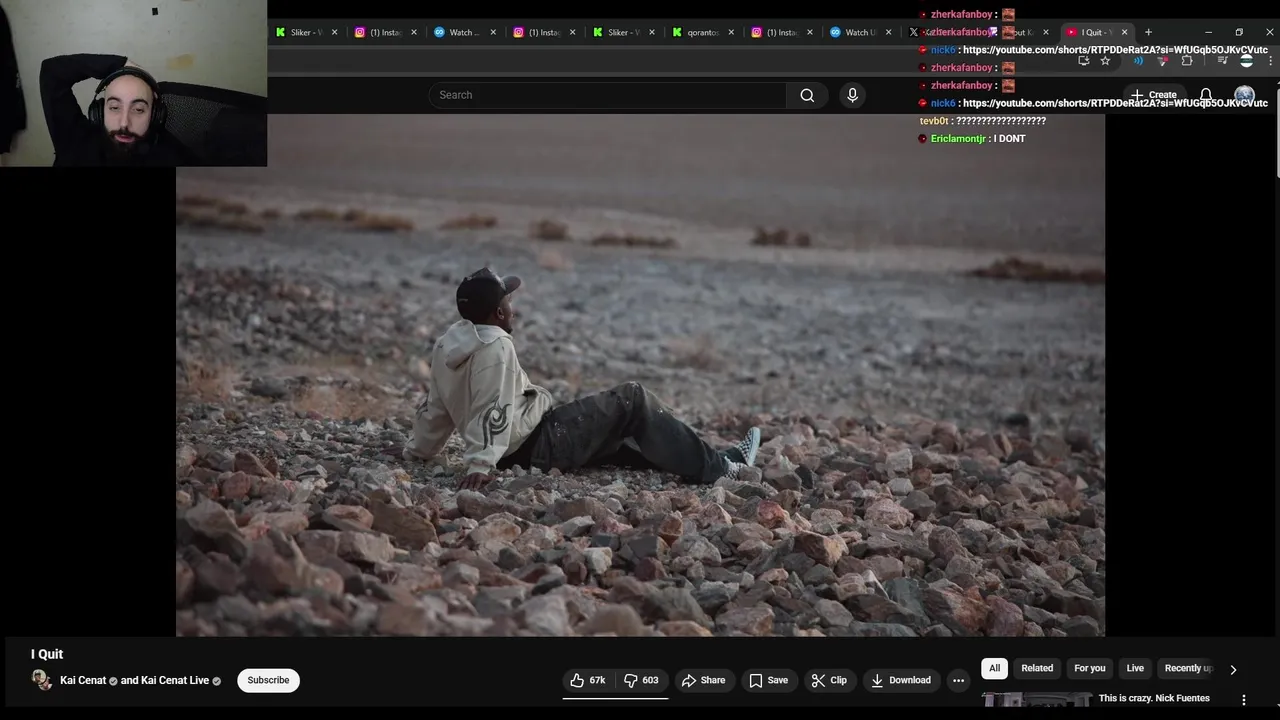Bookmark this page with the star icon
1280x720 pixels.
[x=1105, y=61]
